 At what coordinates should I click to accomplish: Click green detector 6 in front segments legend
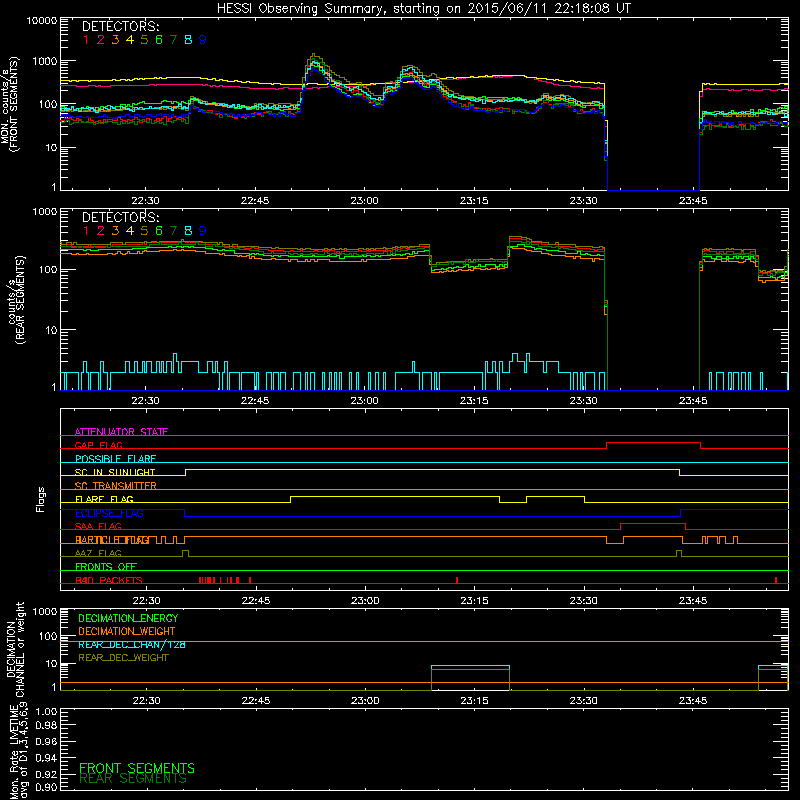[159, 40]
